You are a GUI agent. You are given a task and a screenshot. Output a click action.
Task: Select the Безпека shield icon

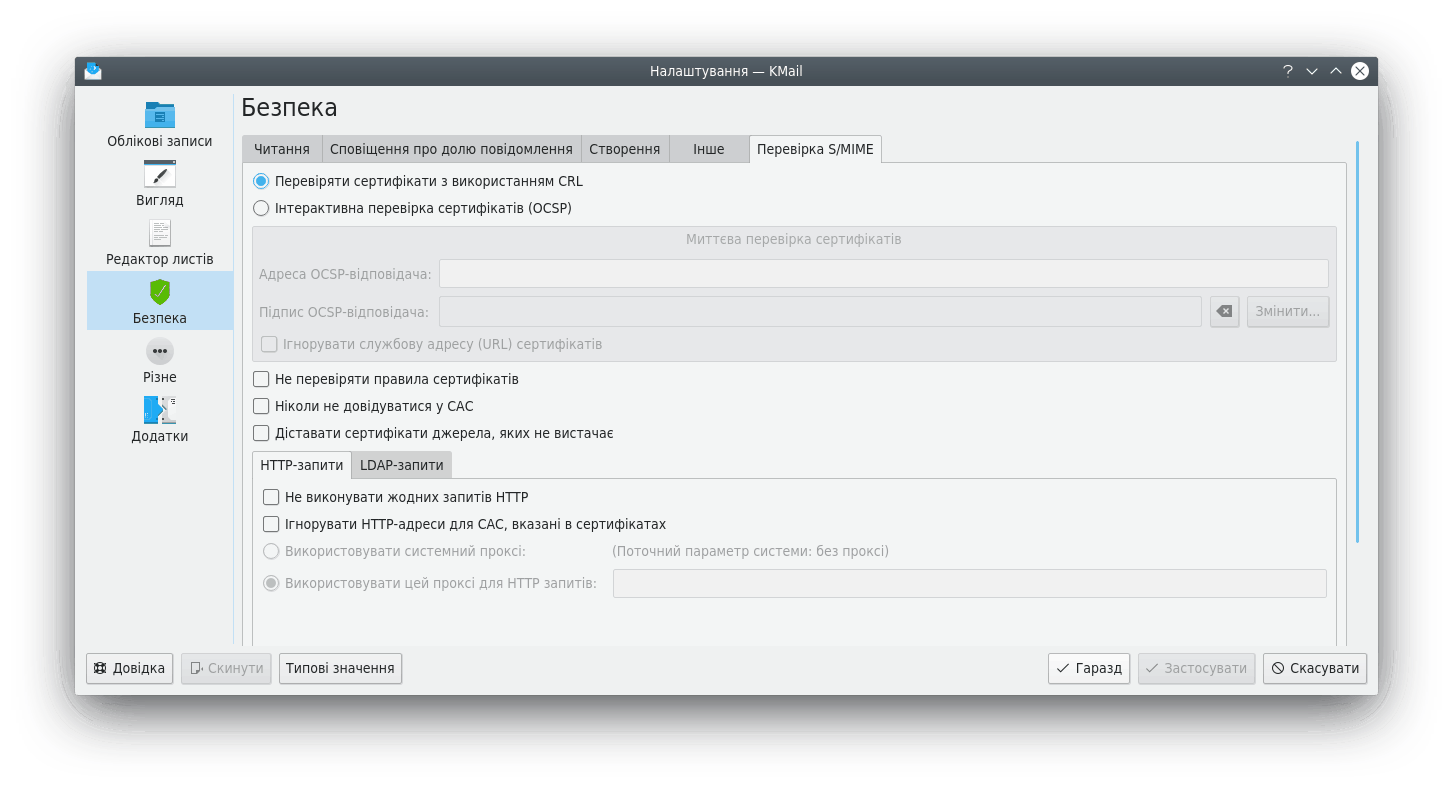(160, 292)
